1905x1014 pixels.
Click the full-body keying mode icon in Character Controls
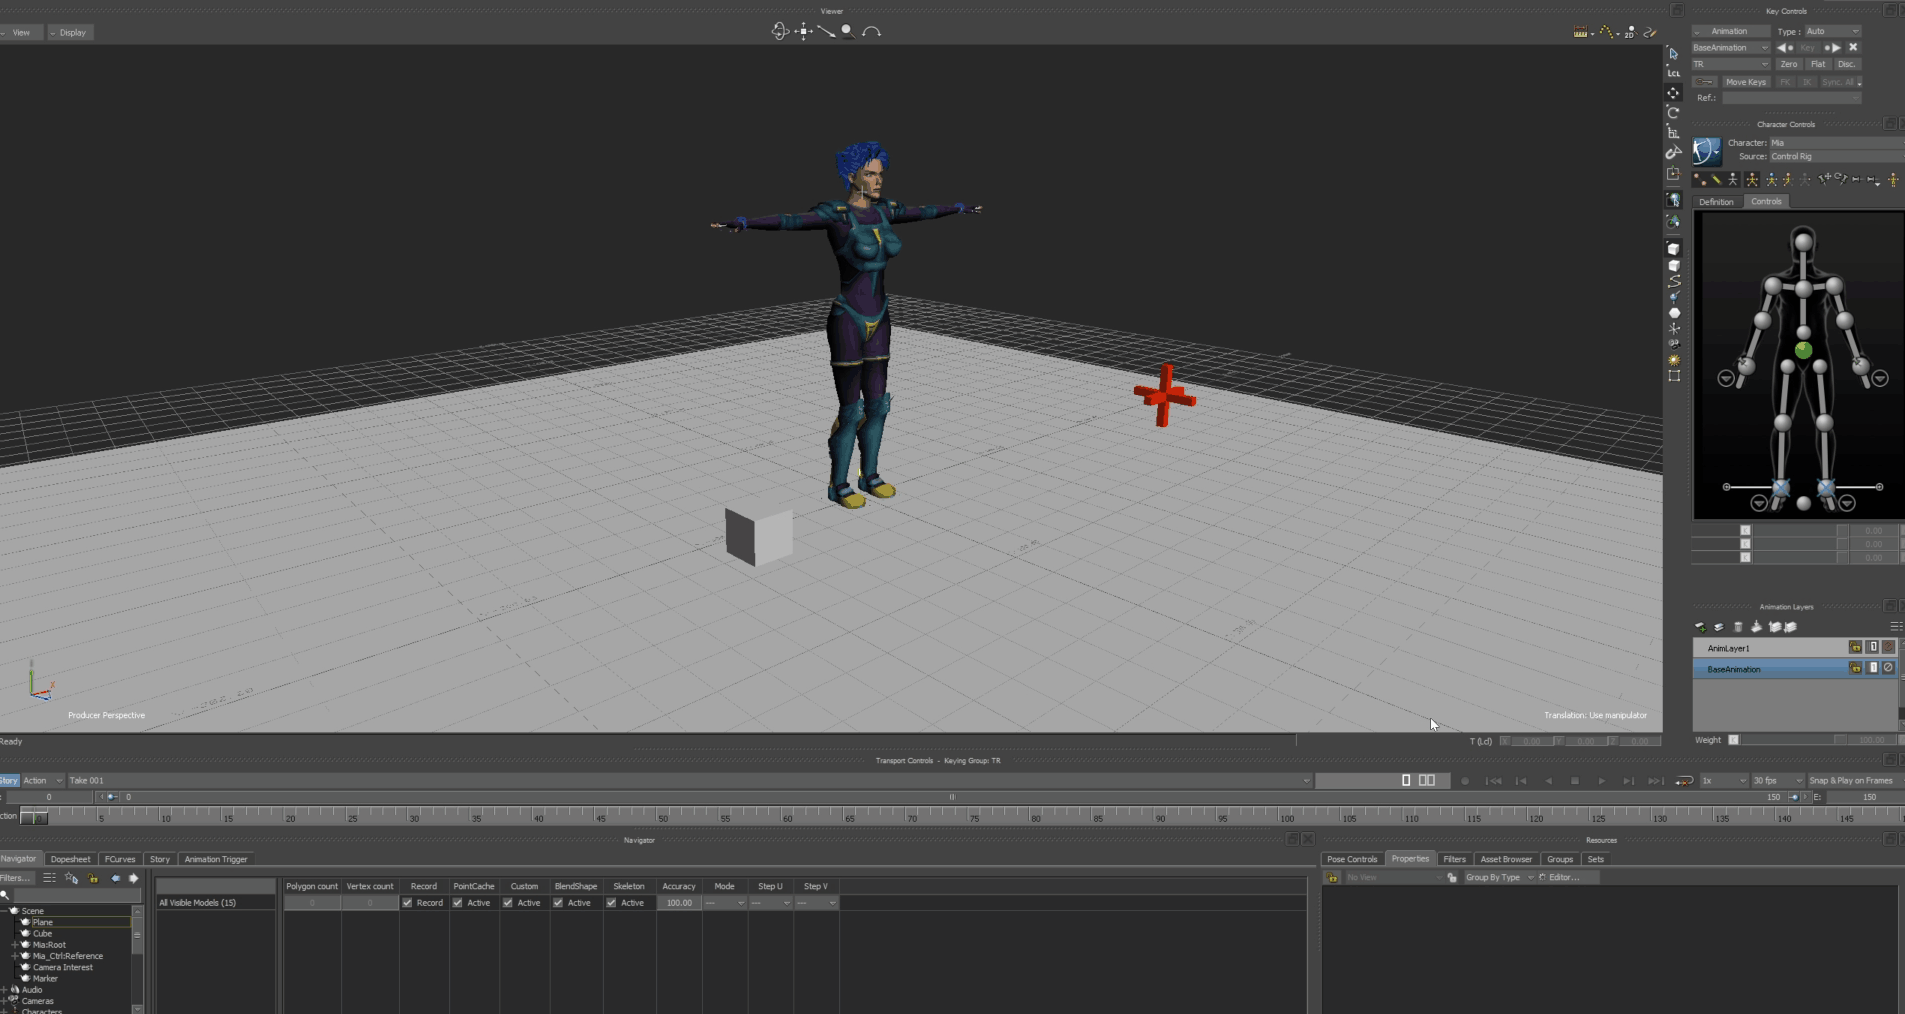point(1752,180)
